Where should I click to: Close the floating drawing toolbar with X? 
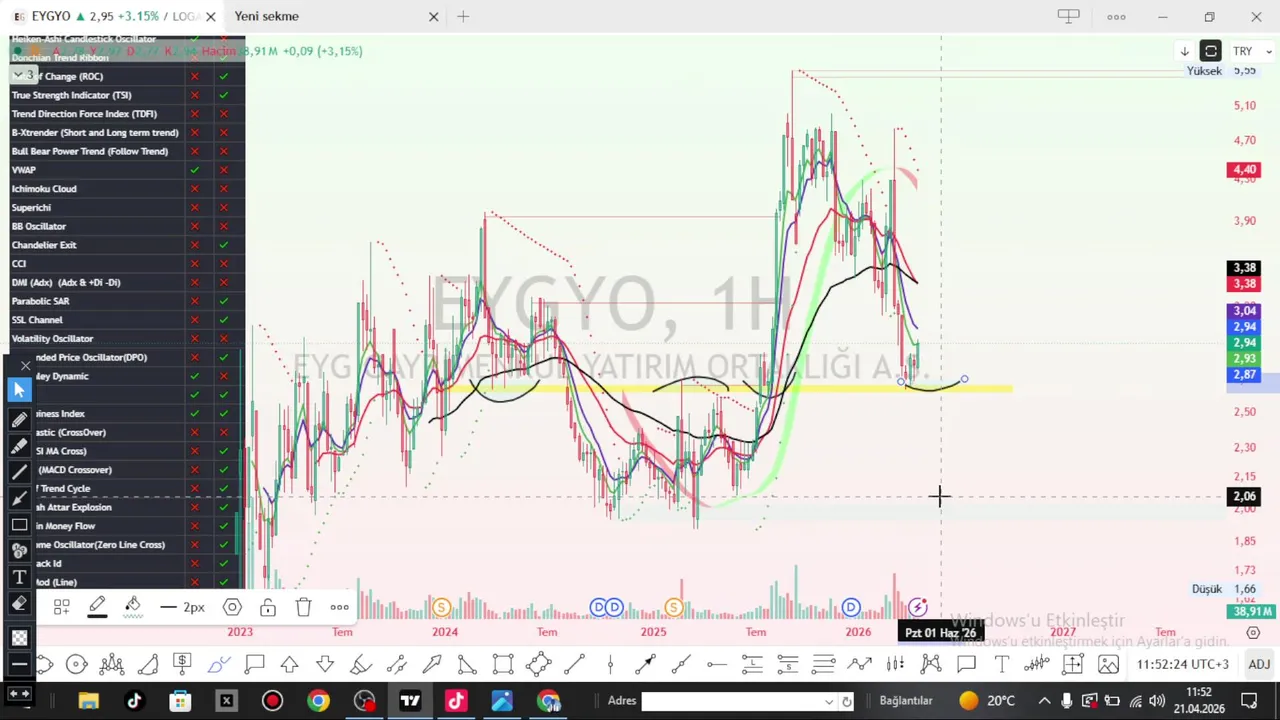[x=26, y=365]
